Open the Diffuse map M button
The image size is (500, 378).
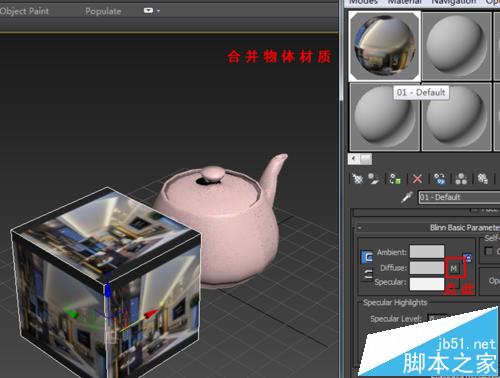(x=454, y=268)
